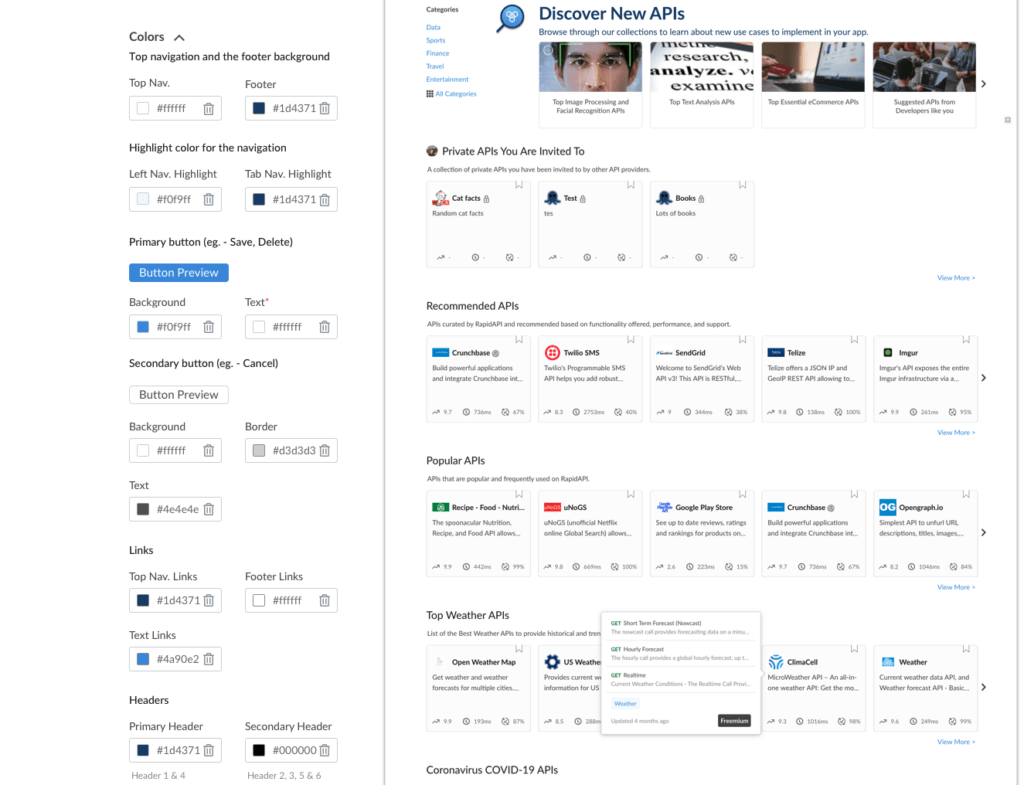Screen dimensions: 1024x785
Task: Delete the Text Links color #4a90e2
Action: click(x=208, y=660)
